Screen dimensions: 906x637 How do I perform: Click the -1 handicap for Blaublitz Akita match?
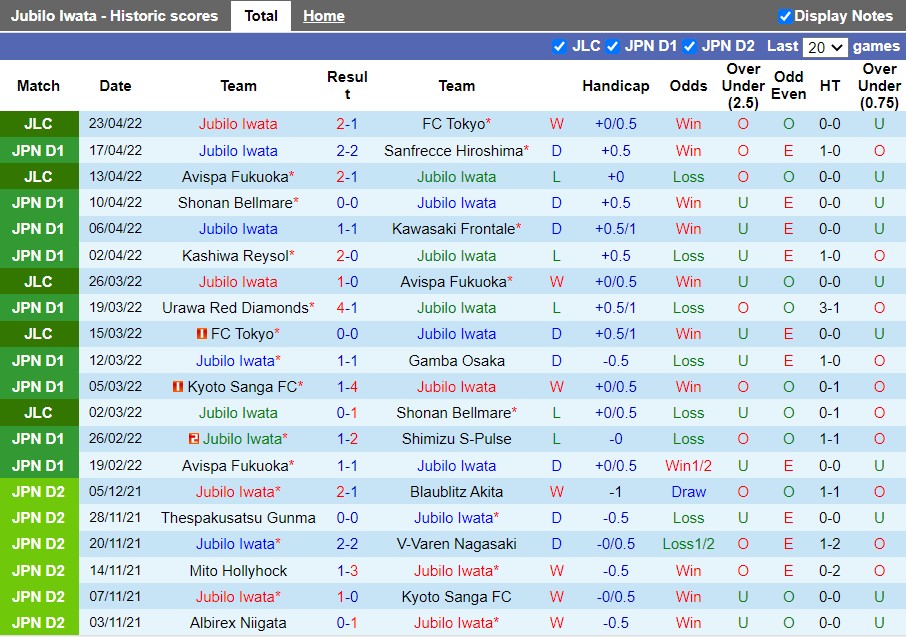tap(615, 492)
